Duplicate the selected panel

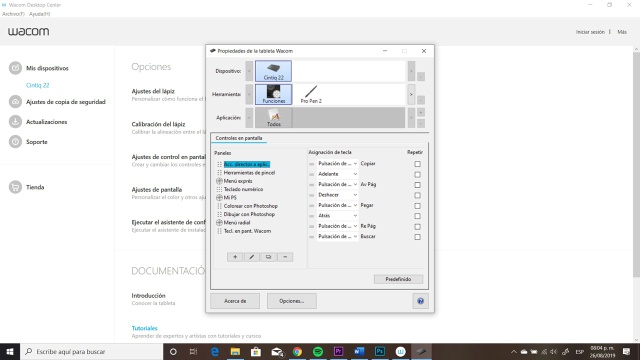click(268, 257)
